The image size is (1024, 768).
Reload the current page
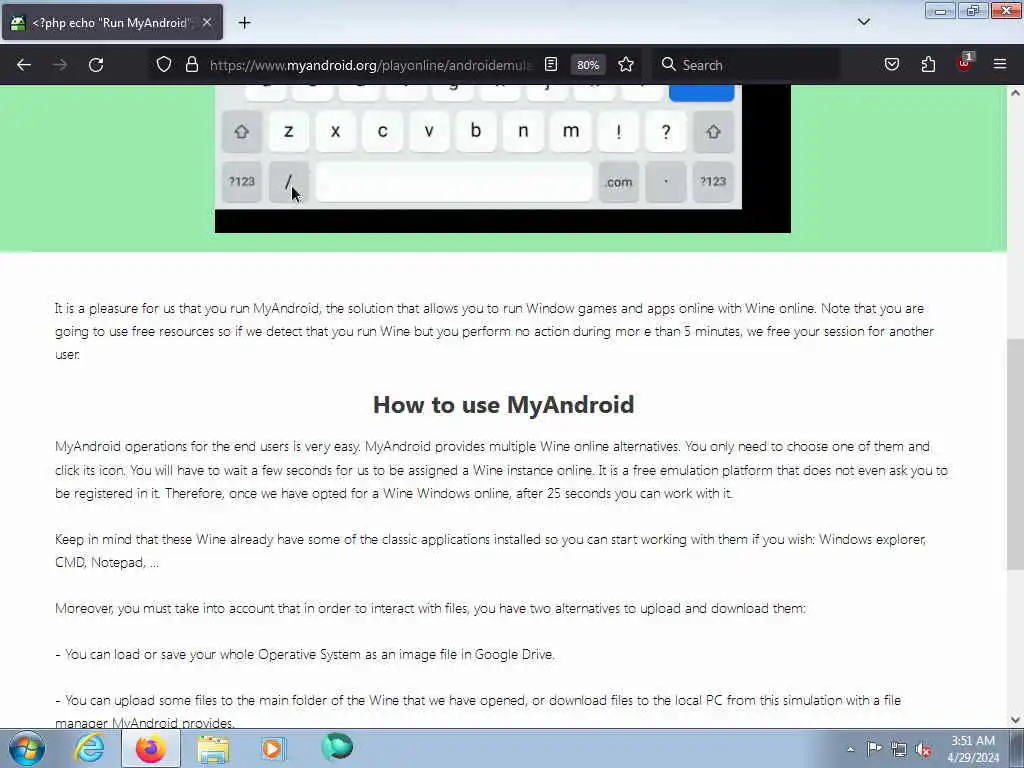[x=96, y=65]
